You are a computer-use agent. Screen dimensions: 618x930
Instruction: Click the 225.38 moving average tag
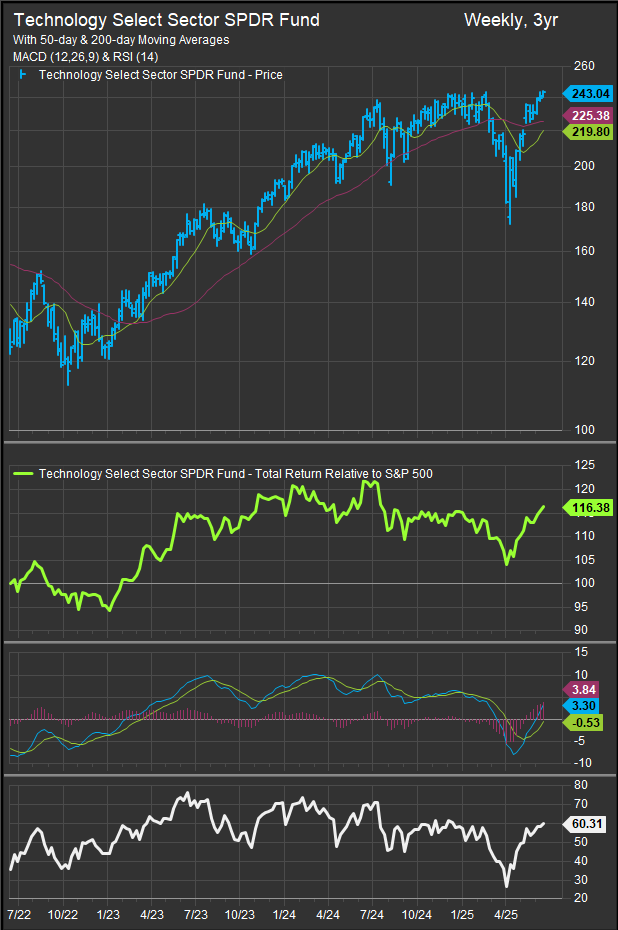[588, 116]
